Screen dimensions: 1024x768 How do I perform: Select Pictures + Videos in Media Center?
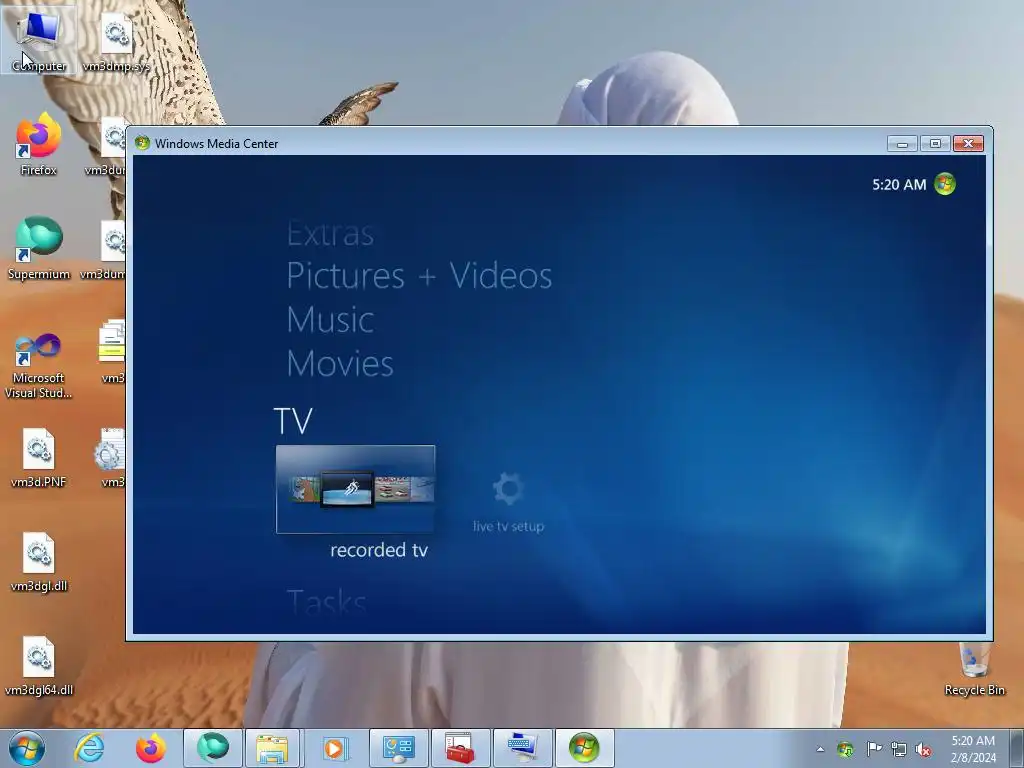click(419, 276)
